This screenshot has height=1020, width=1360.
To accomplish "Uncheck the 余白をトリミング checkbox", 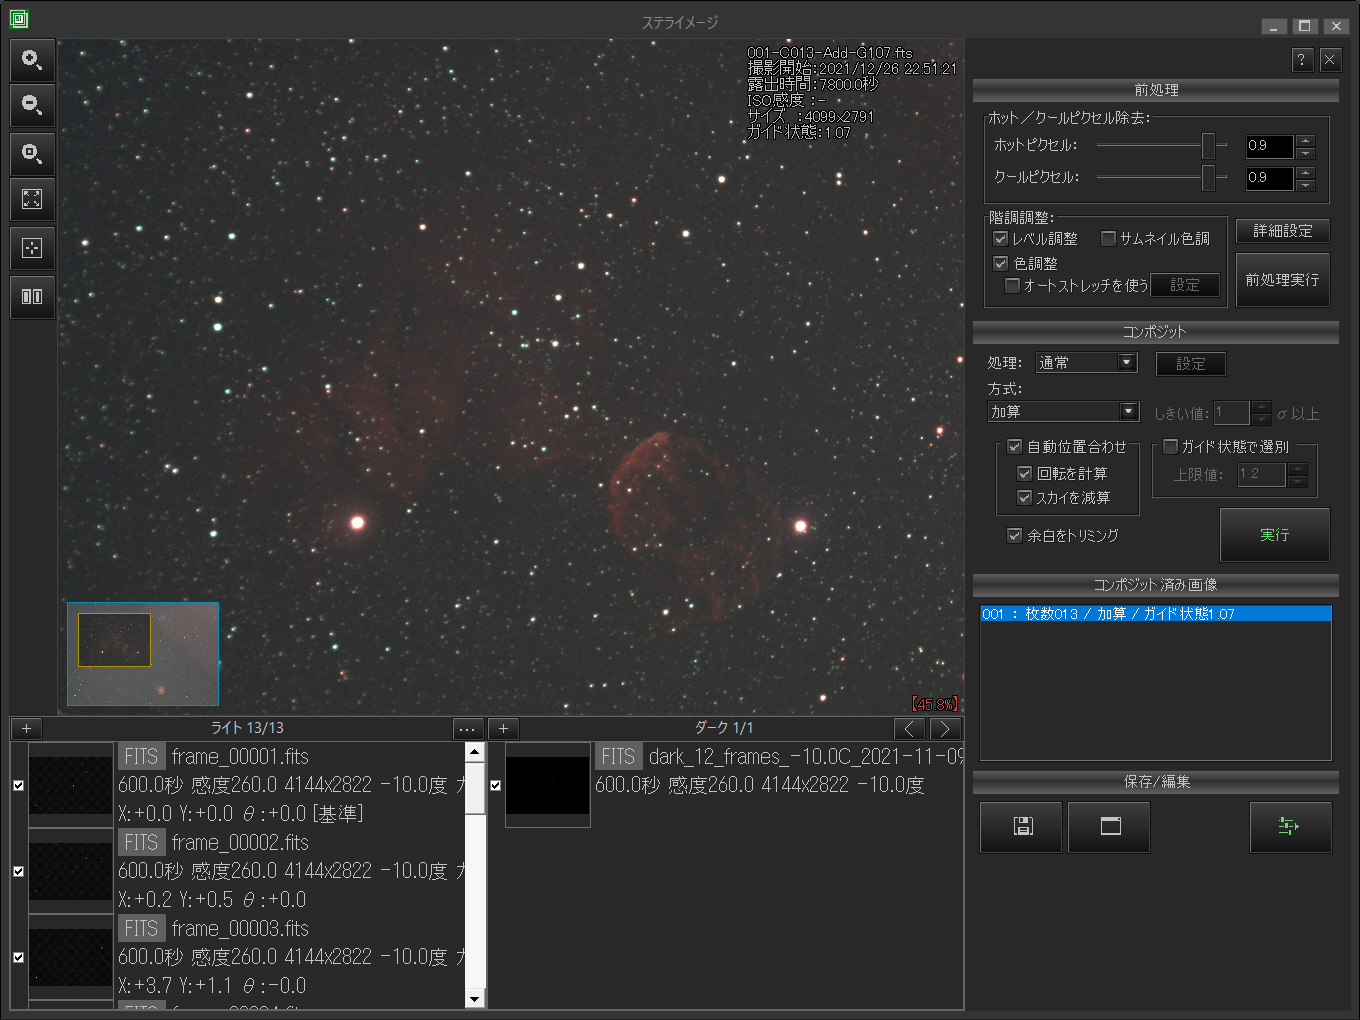I will (1014, 536).
